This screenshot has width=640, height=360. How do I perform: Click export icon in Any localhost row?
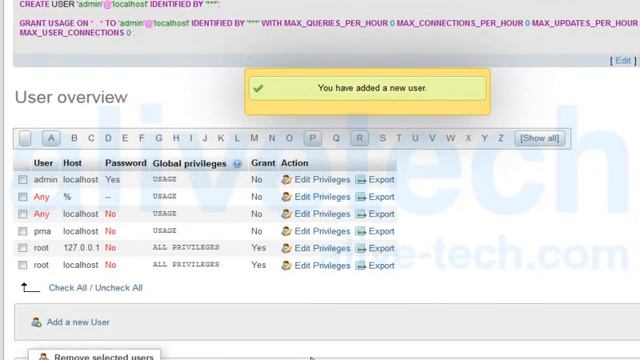360,214
